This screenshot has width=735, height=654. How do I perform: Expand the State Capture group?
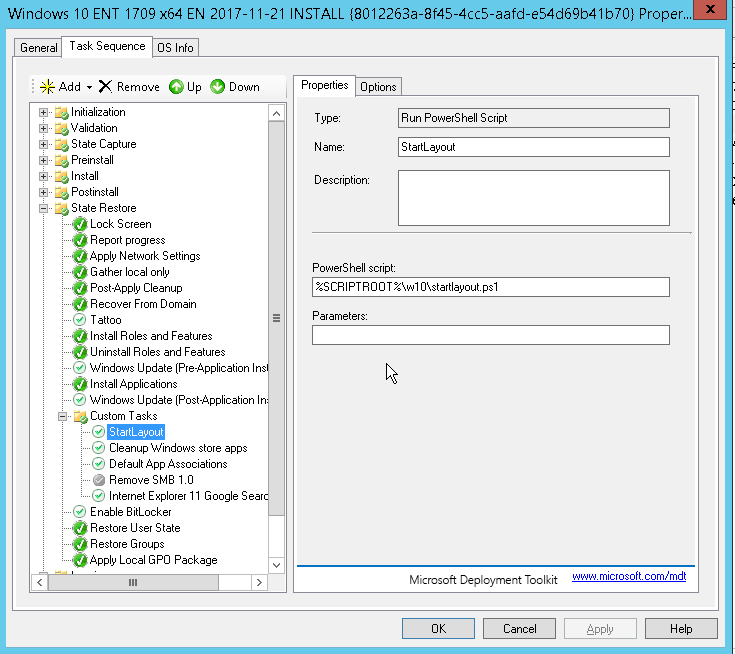click(43, 144)
